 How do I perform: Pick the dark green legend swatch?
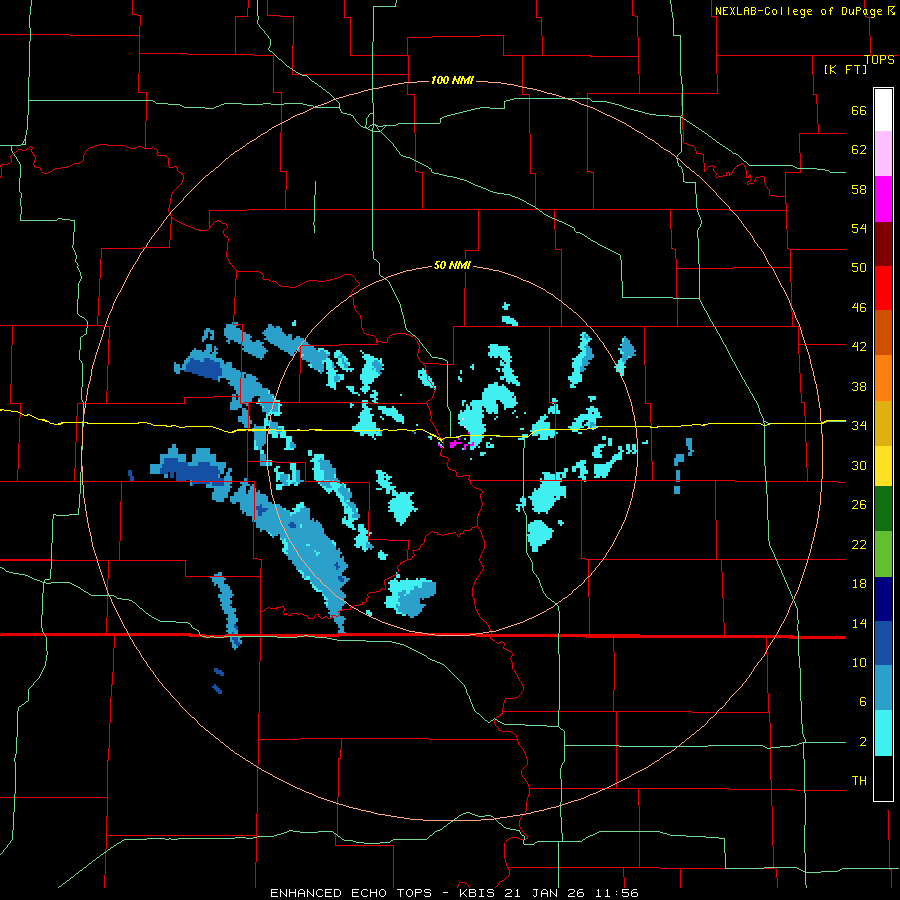(x=883, y=509)
